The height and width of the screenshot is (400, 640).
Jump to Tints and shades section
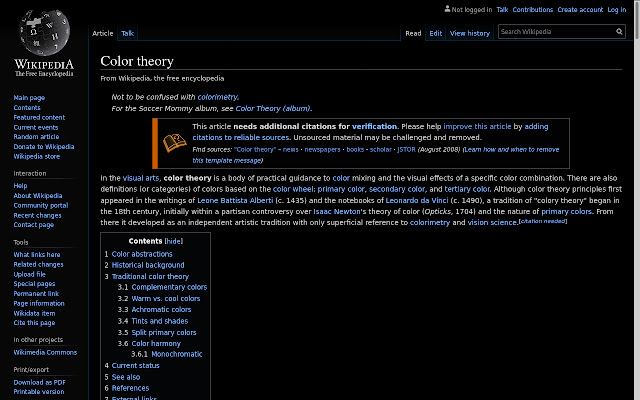pyautogui.click(x=160, y=321)
